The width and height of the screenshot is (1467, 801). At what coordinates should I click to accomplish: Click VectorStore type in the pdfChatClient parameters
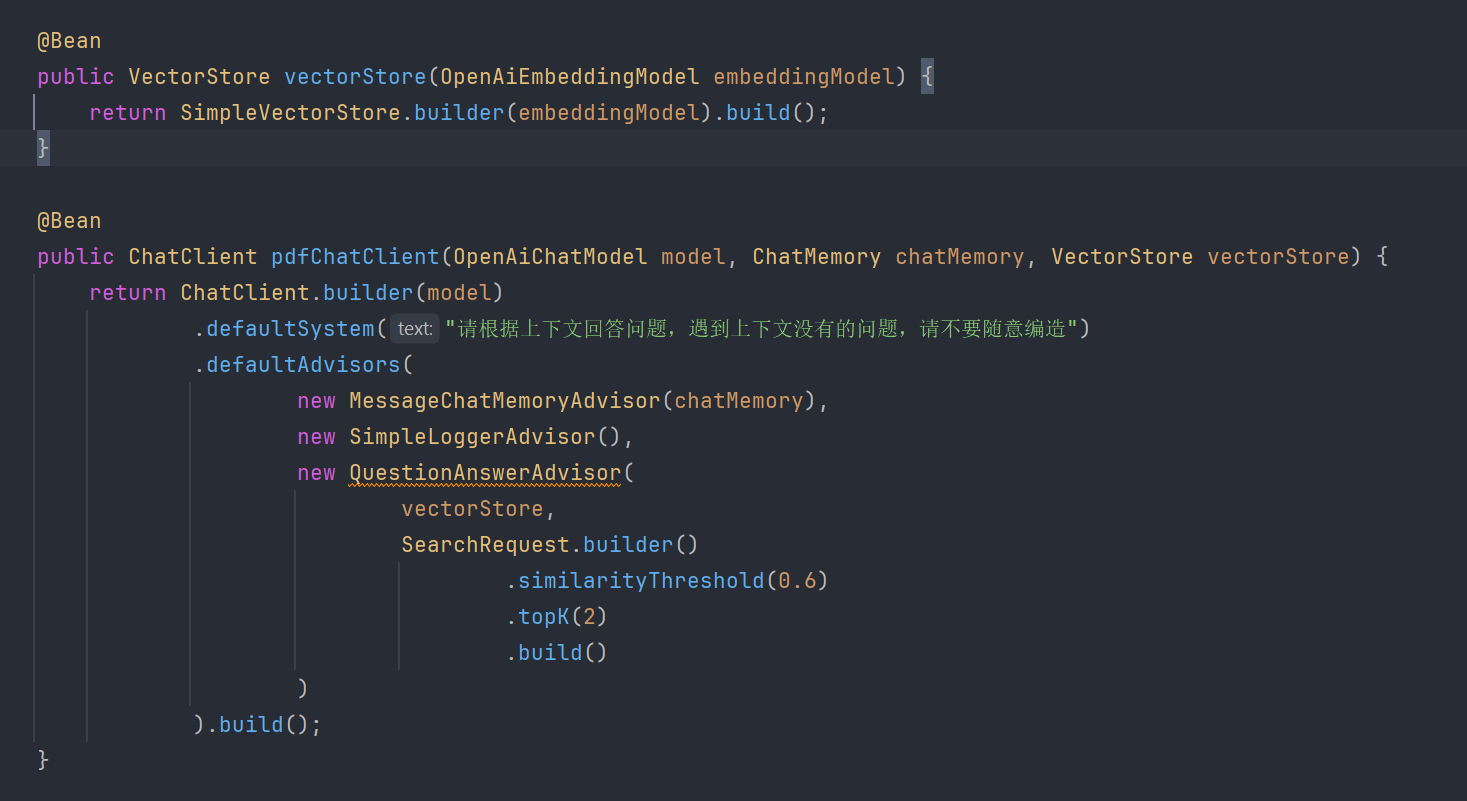[1122, 257]
